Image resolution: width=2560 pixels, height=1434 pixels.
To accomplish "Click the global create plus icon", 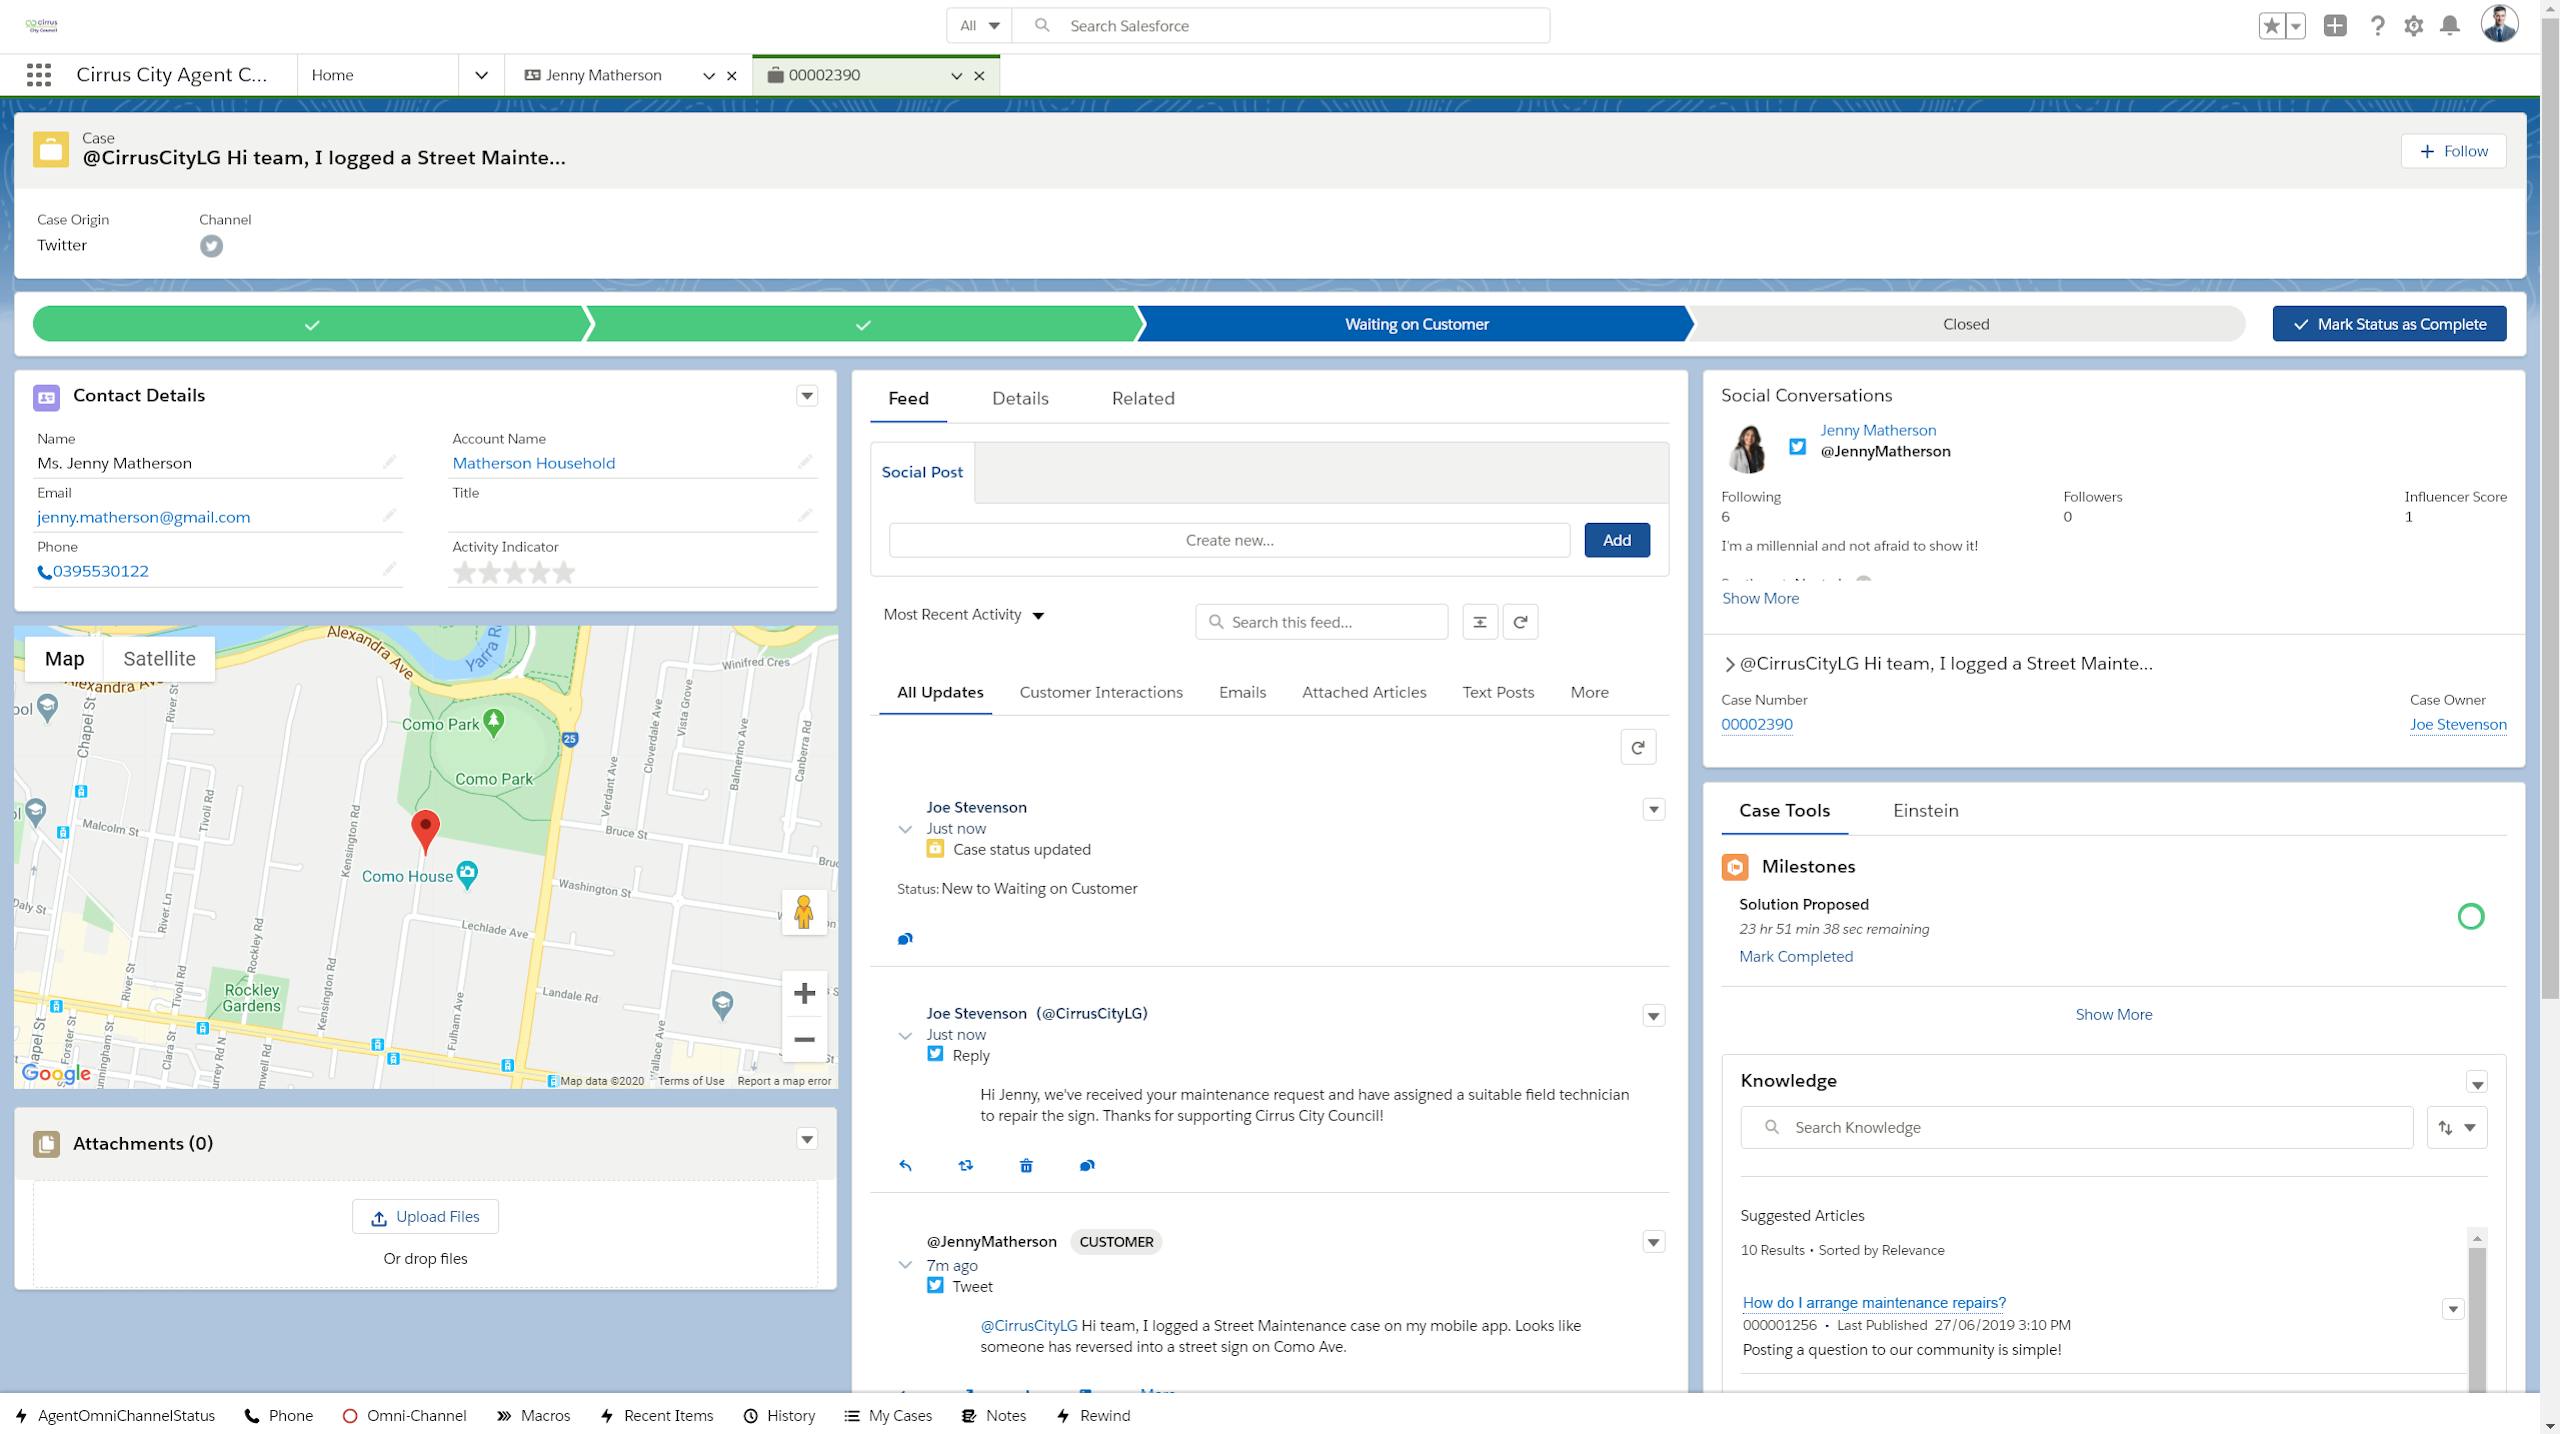I will pyautogui.click(x=2335, y=26).
